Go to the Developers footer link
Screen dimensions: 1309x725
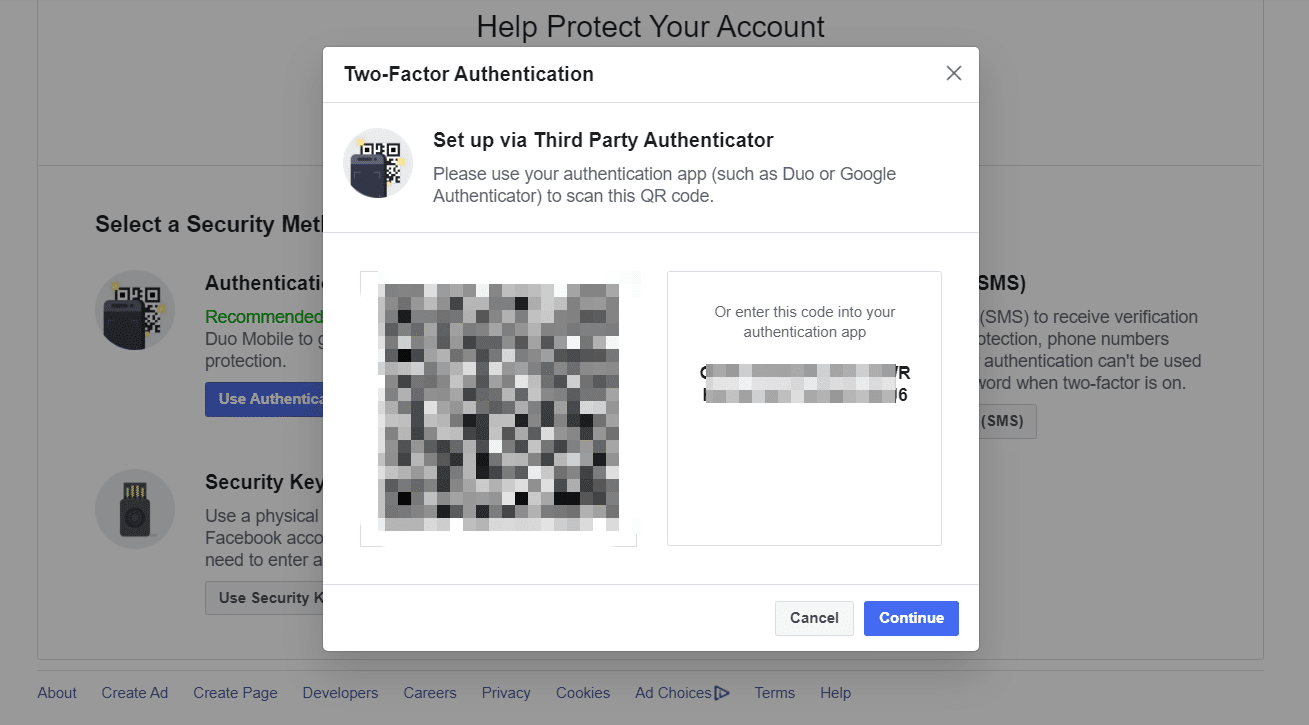click(x=340, y=693)
